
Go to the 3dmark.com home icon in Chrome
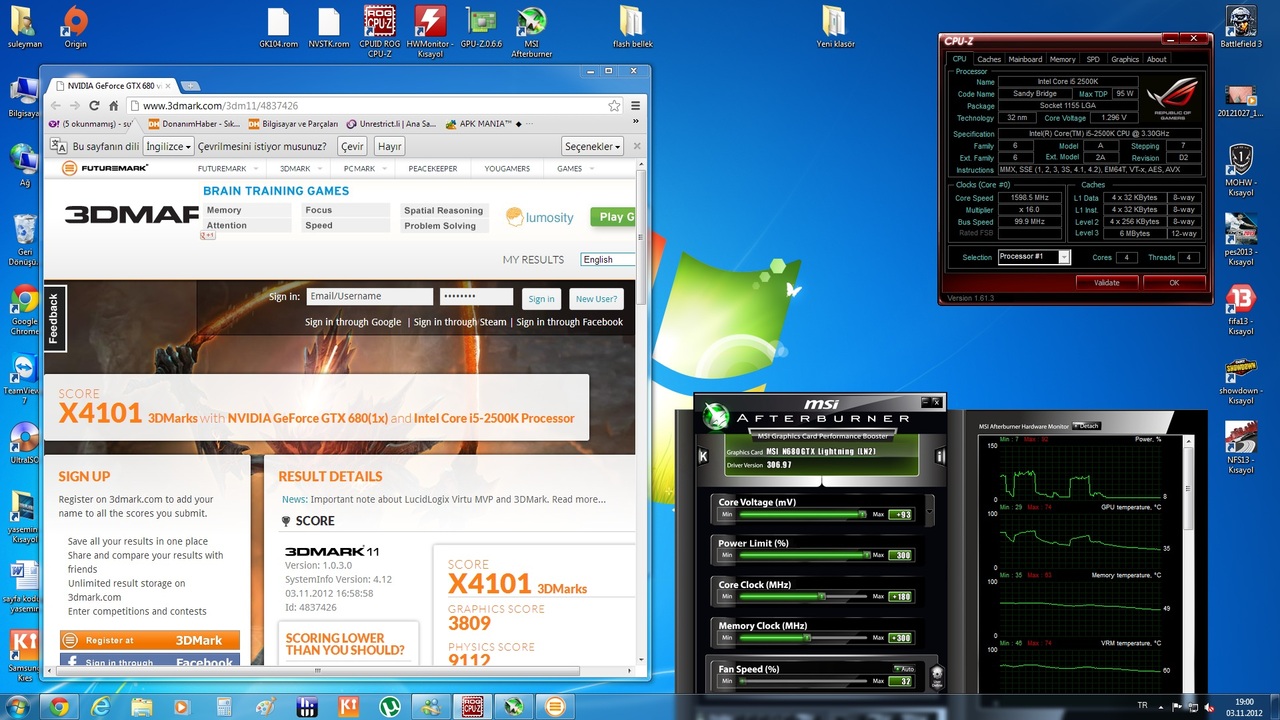pos(114,105)
